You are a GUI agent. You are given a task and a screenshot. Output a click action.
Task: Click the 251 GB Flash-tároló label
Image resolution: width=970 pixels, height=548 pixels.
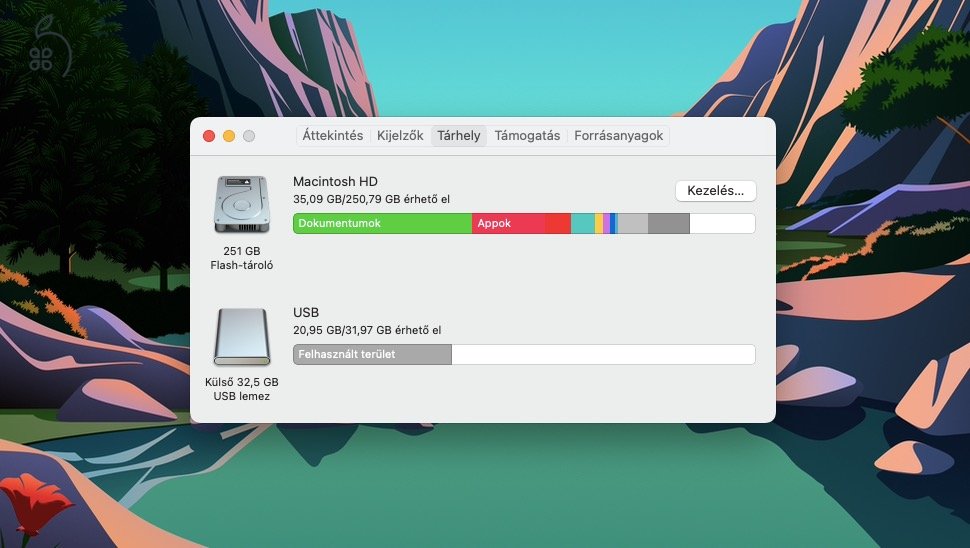(x=242, y=258)
